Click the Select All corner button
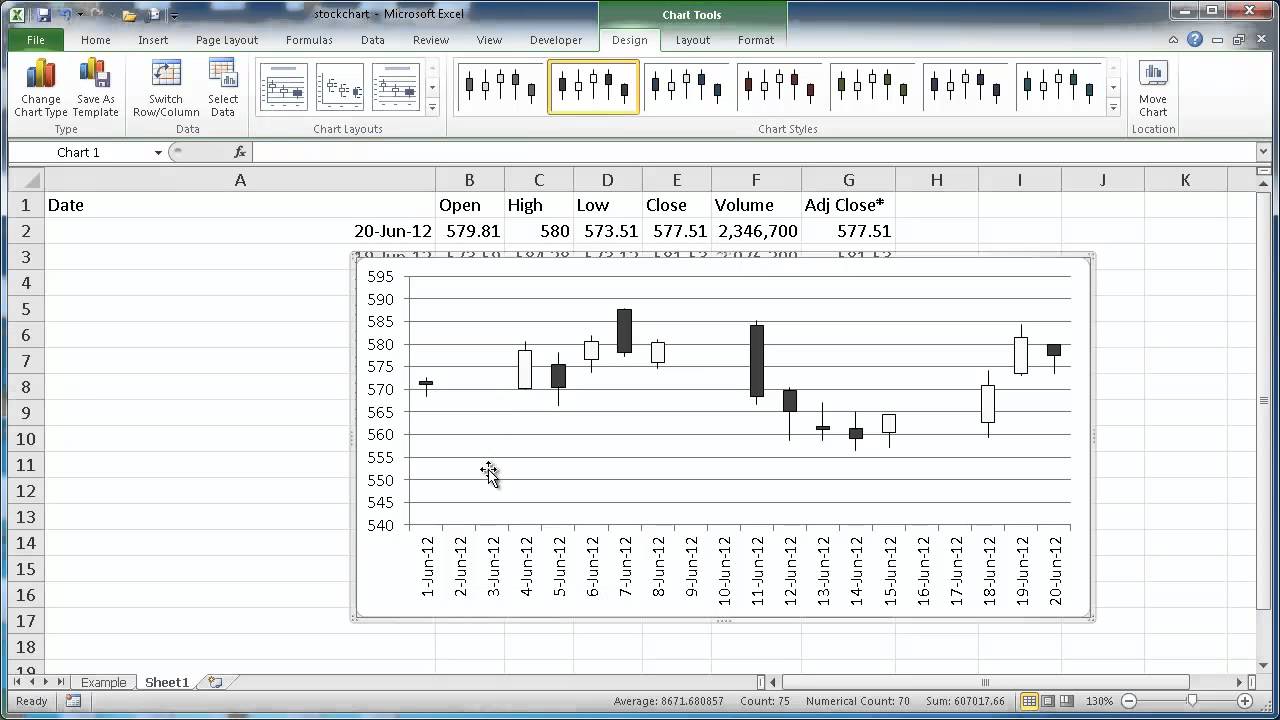1280x720 pixels. point(26,180)
